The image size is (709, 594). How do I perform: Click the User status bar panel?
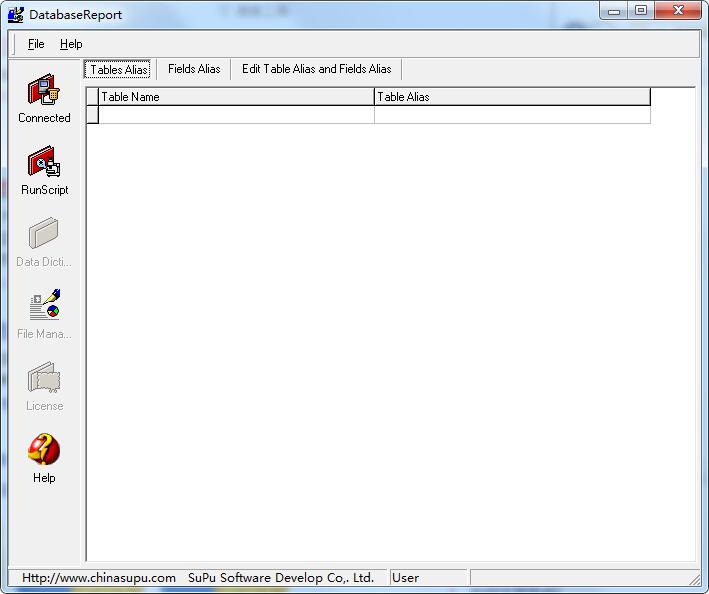[x=428, y=578]
